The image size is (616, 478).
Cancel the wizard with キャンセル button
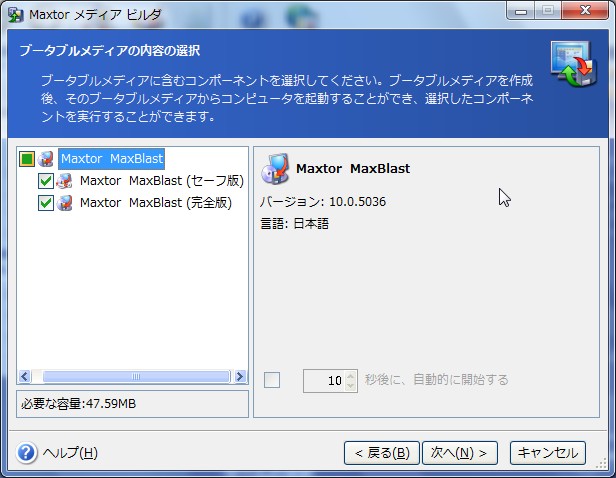click(548, 453)
